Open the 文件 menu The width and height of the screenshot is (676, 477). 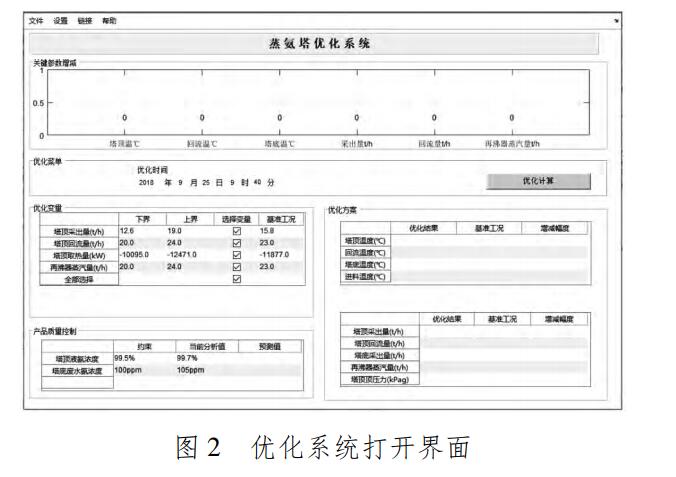click(35, 21)
